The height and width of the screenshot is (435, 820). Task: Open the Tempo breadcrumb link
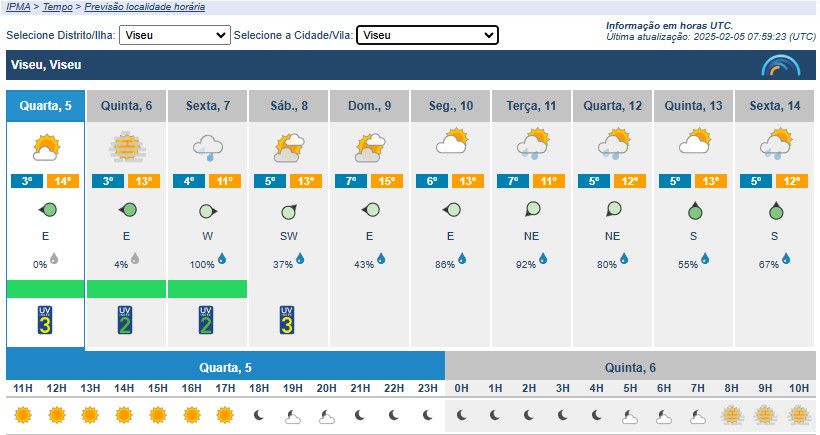point(58,7)
